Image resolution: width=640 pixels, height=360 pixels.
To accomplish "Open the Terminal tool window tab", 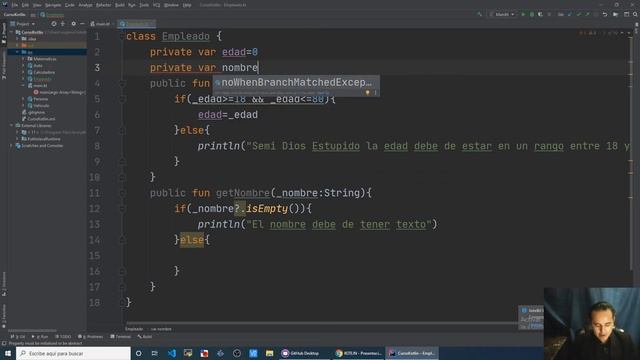I will point(121,337).
